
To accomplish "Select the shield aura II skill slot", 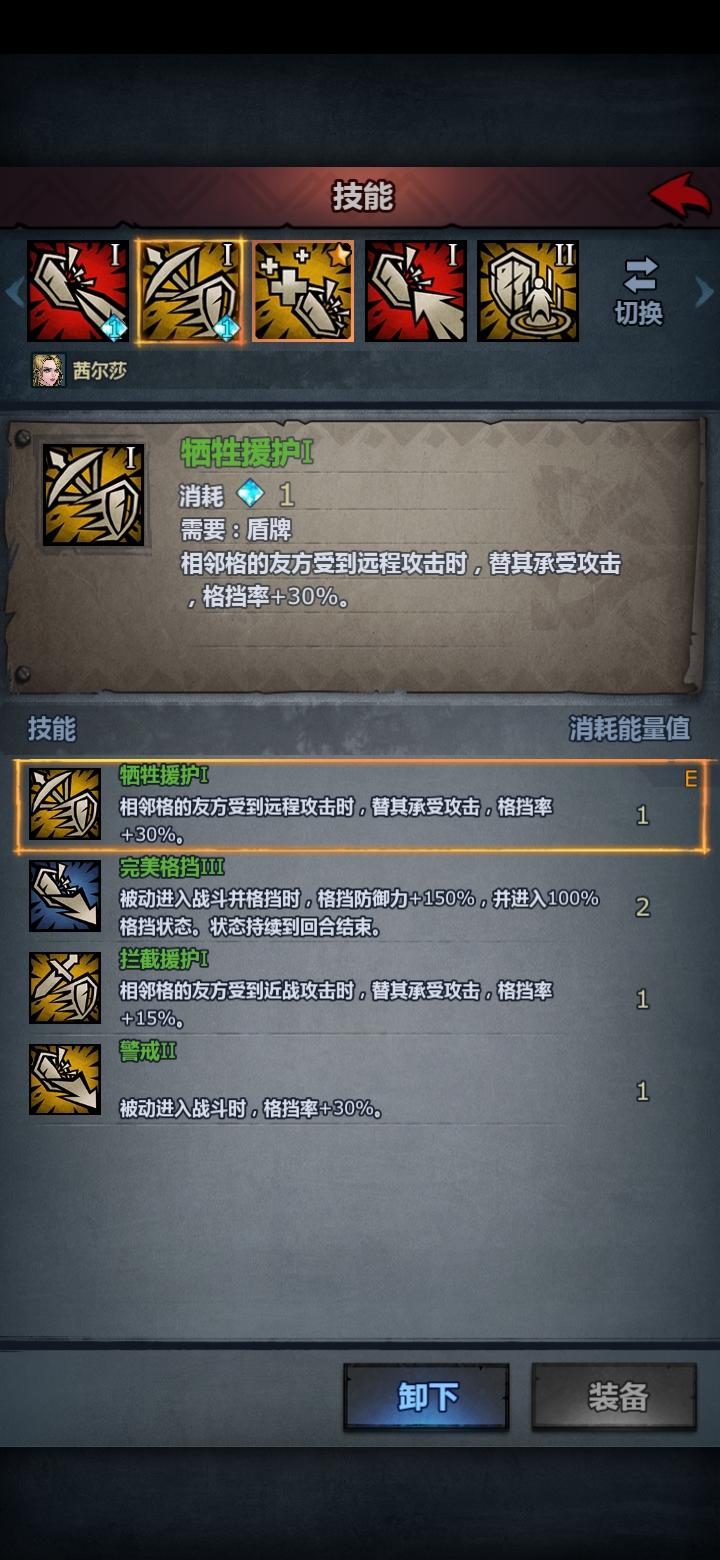I will (x=528, y=291).
